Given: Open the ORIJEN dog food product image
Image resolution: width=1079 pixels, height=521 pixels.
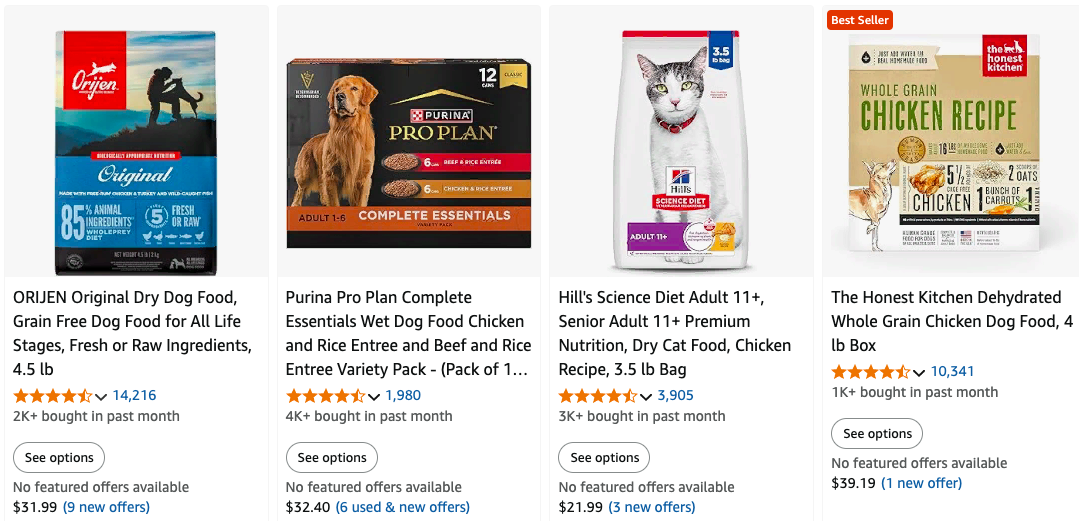Looking at the screenshot, I should click(135, 152).
